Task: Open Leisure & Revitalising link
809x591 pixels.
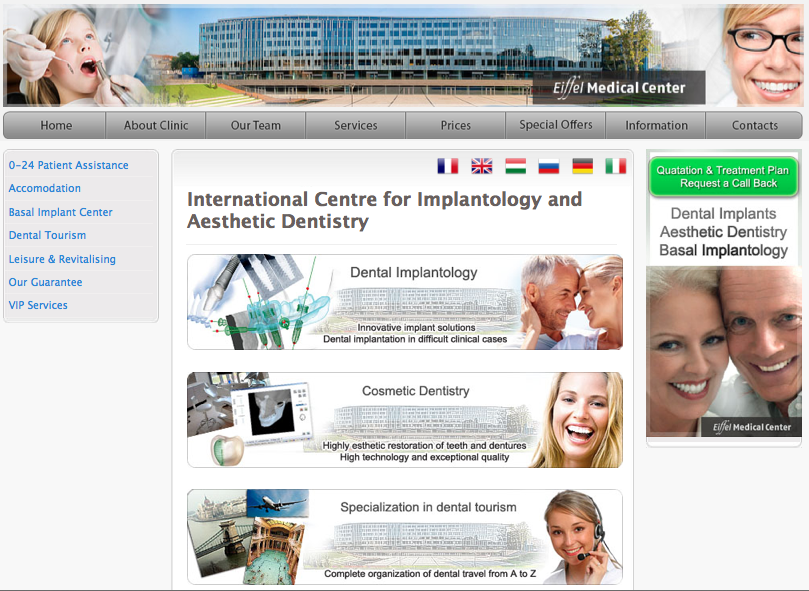Action: [x=62, y=259]
